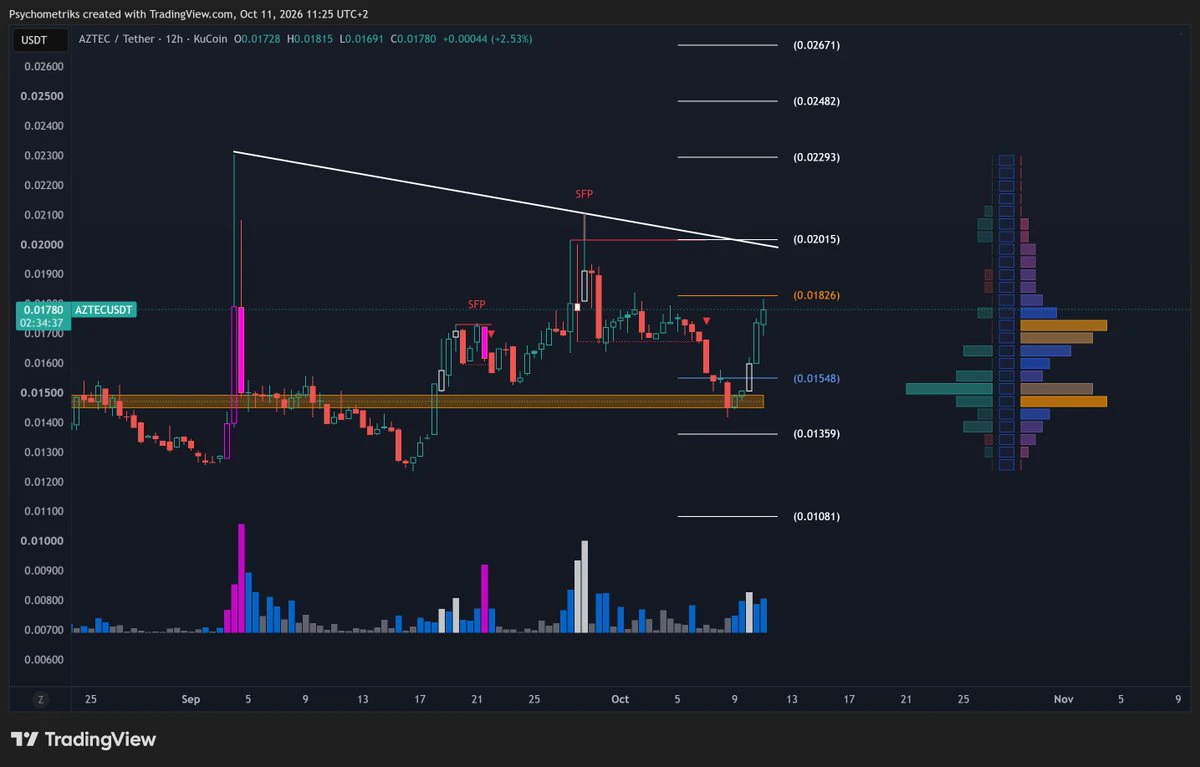Click the KuCoin exchange name in the legend
The height and width of the screenshot is (767, 1200).
pyautogui.click(x=210, y=39)
